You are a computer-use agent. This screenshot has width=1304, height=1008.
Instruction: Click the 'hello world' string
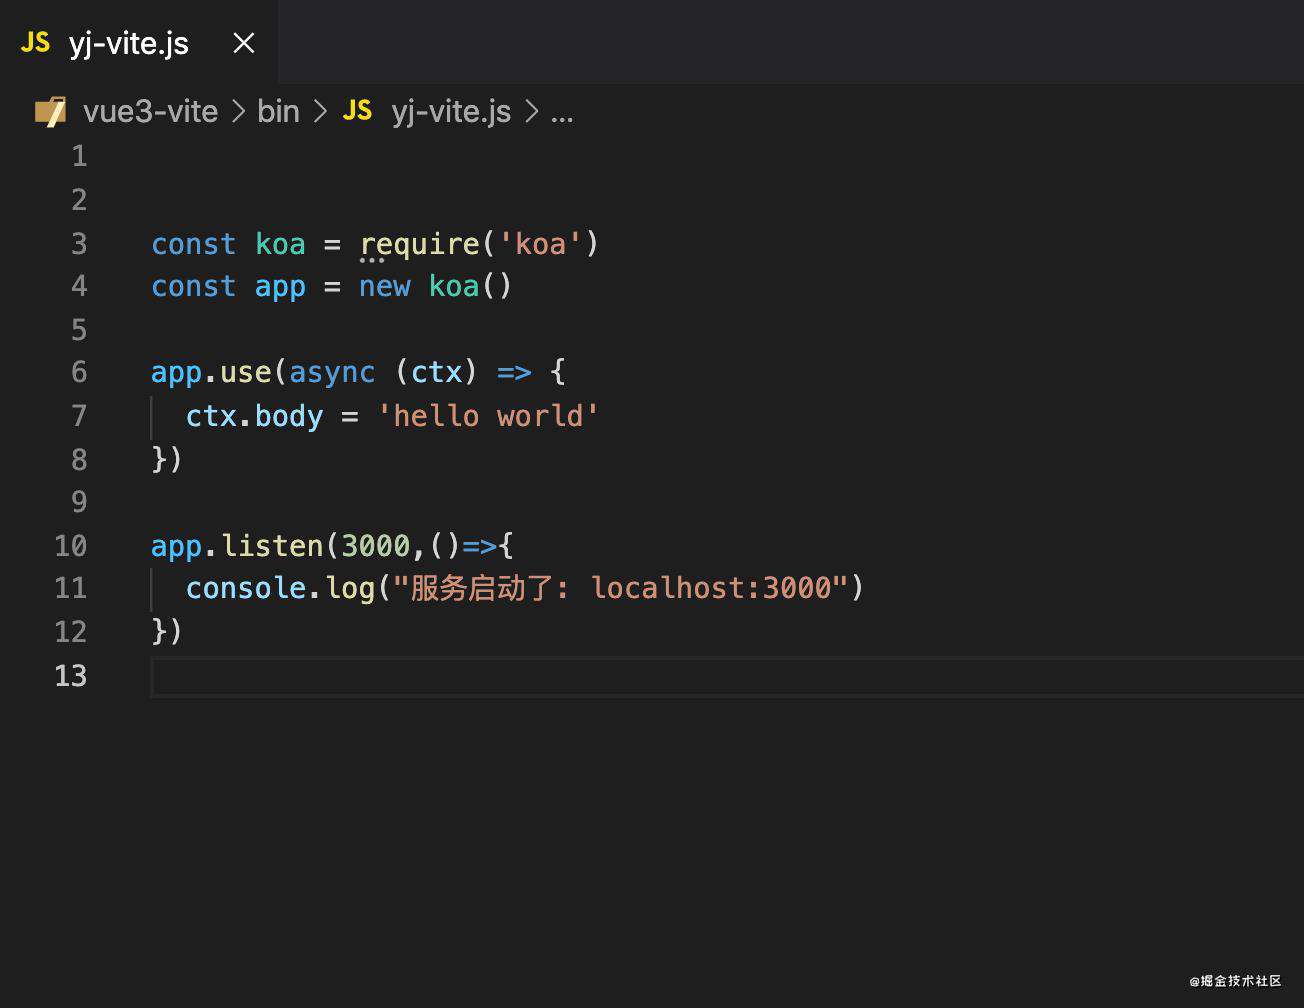488,416
